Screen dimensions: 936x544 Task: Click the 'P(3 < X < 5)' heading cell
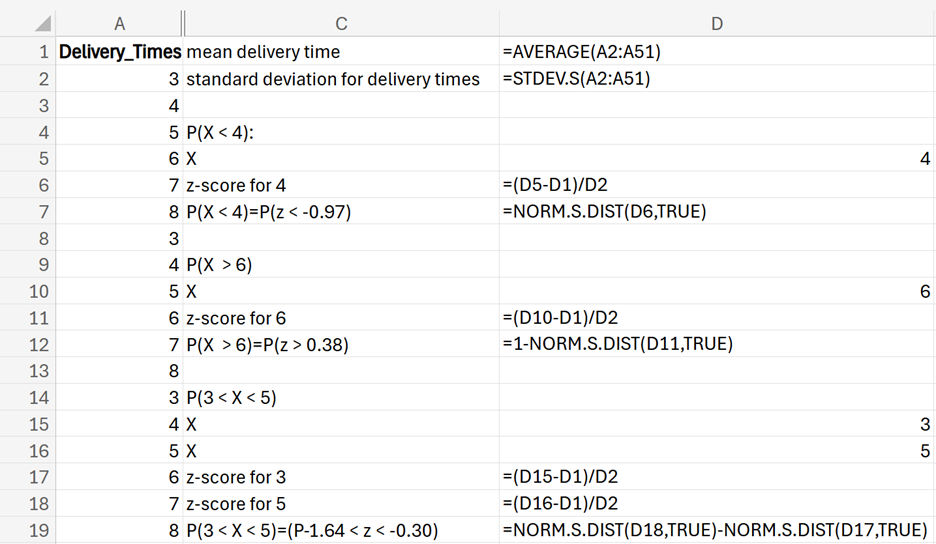341,397
